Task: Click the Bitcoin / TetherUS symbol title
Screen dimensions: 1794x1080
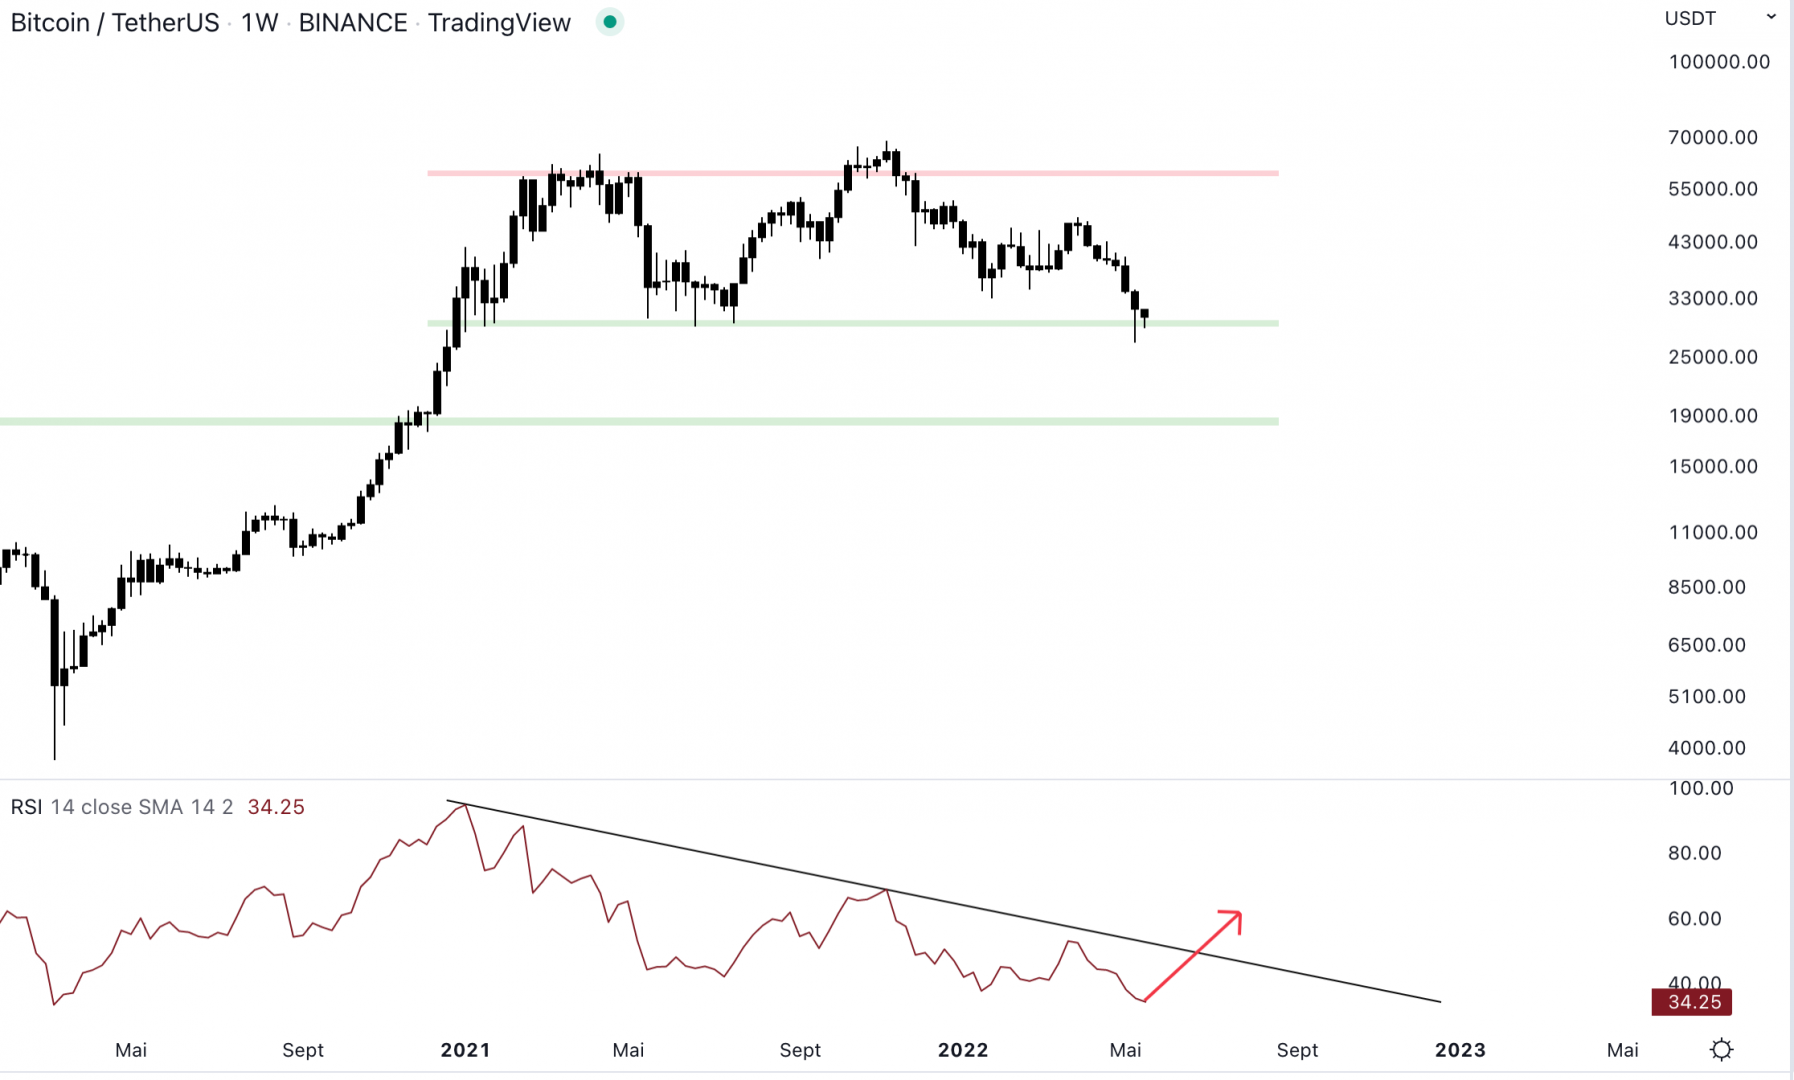Action: click(x=115, y=22)
